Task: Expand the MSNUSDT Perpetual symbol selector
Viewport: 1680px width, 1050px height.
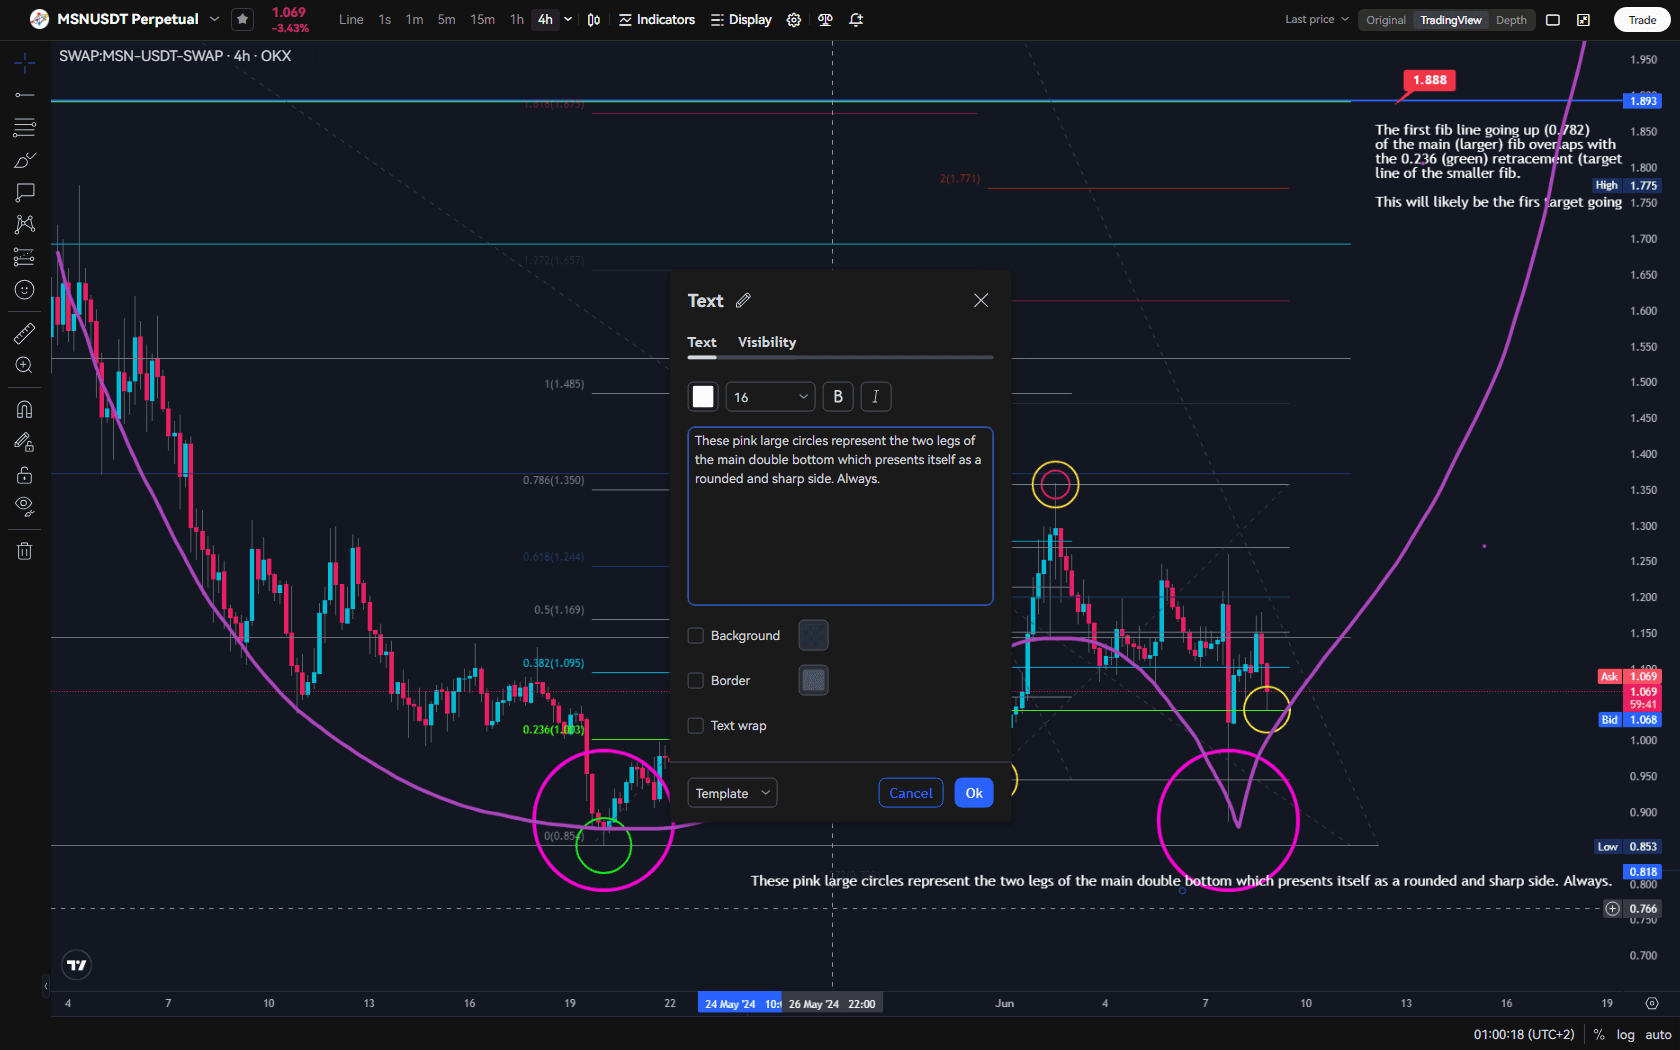Action: click(x=214, y=19)
